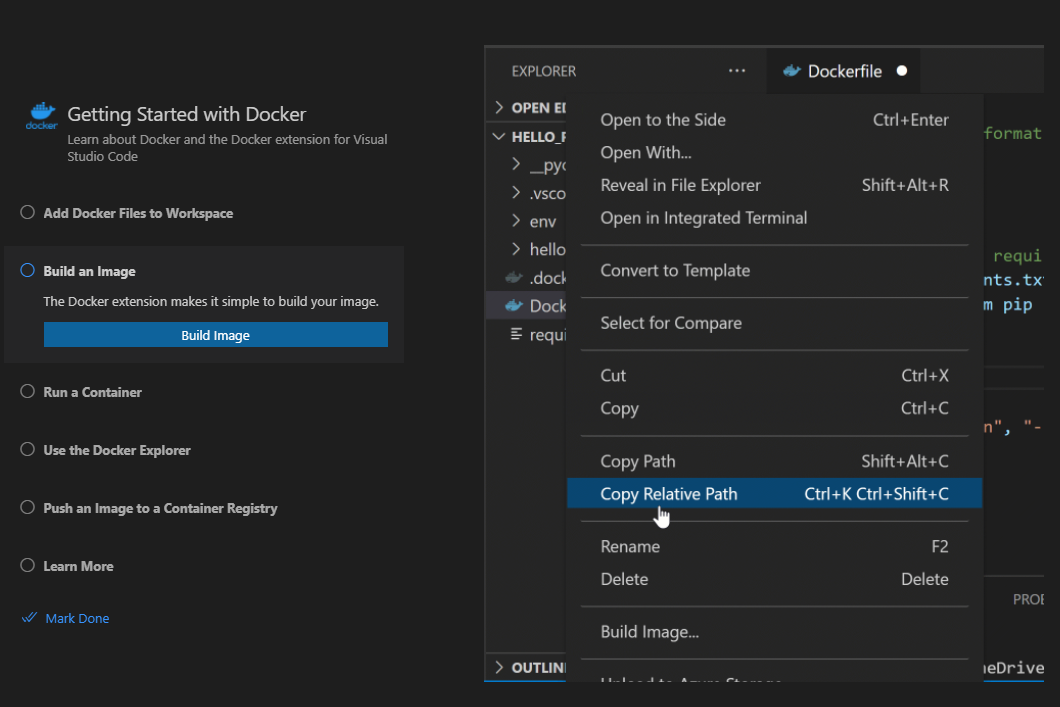Click the .dockerignore file icon
Screen dimensions: 1060x707
pyautogui.click(x=515, y=278)
